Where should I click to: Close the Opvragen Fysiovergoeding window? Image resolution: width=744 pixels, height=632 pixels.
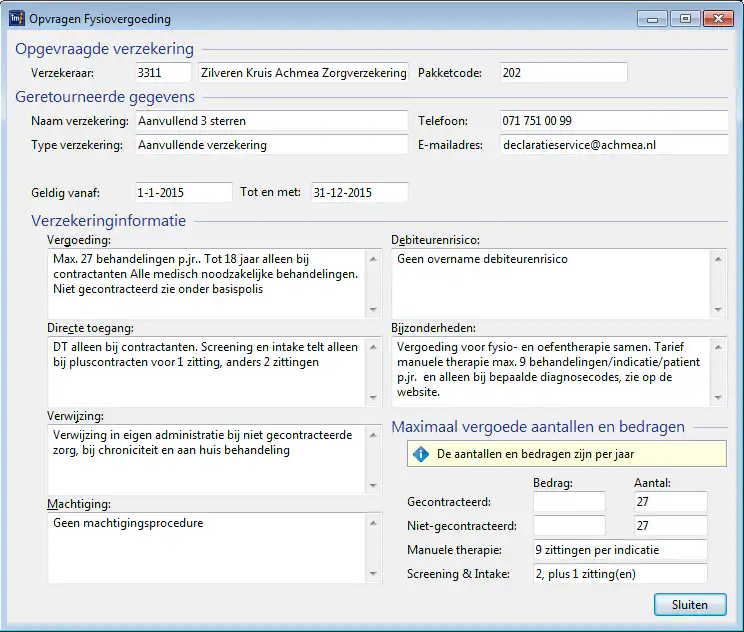pyautogui.click(x=716, y=19)
